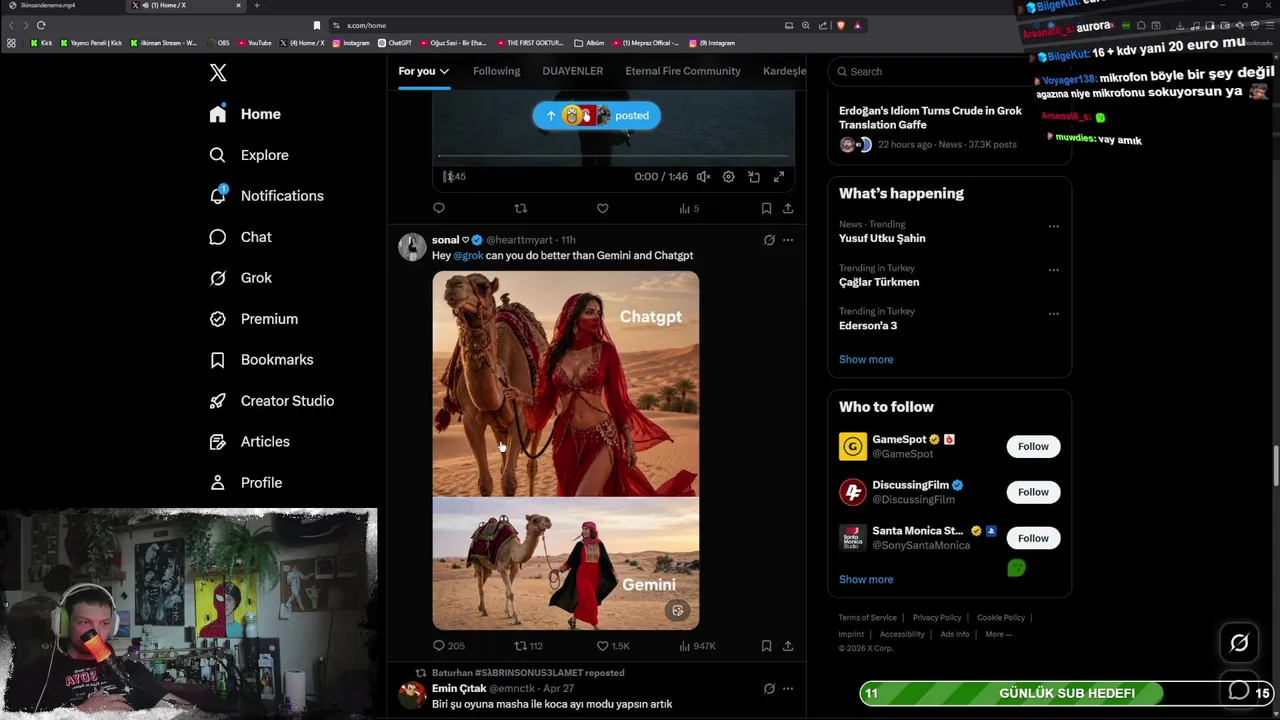Like sonal's post with 1.5K likes
The height and width of the screenshot is (720, 1280).
(x=613, y=646)
